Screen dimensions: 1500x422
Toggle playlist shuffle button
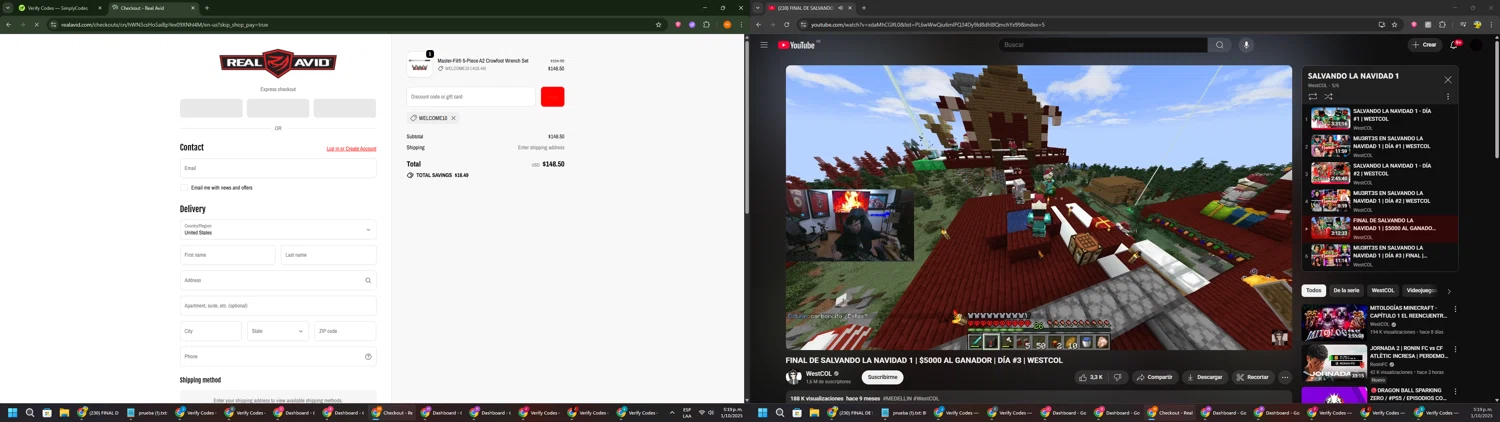point(1328,96)
